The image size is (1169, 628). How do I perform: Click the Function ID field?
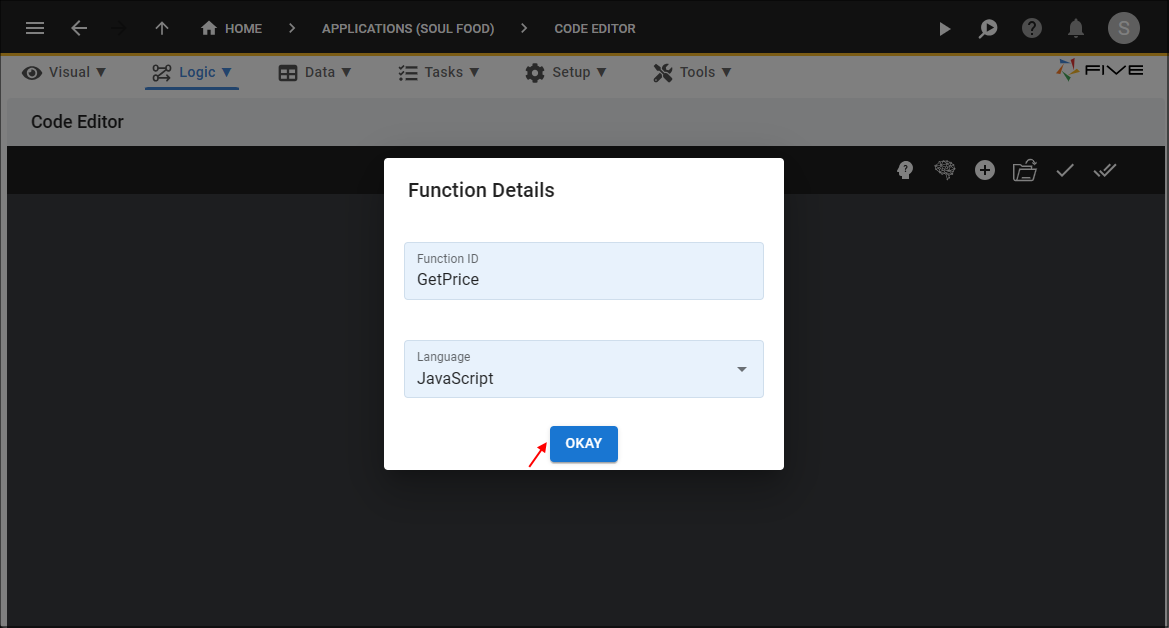(x=584, y=271)
